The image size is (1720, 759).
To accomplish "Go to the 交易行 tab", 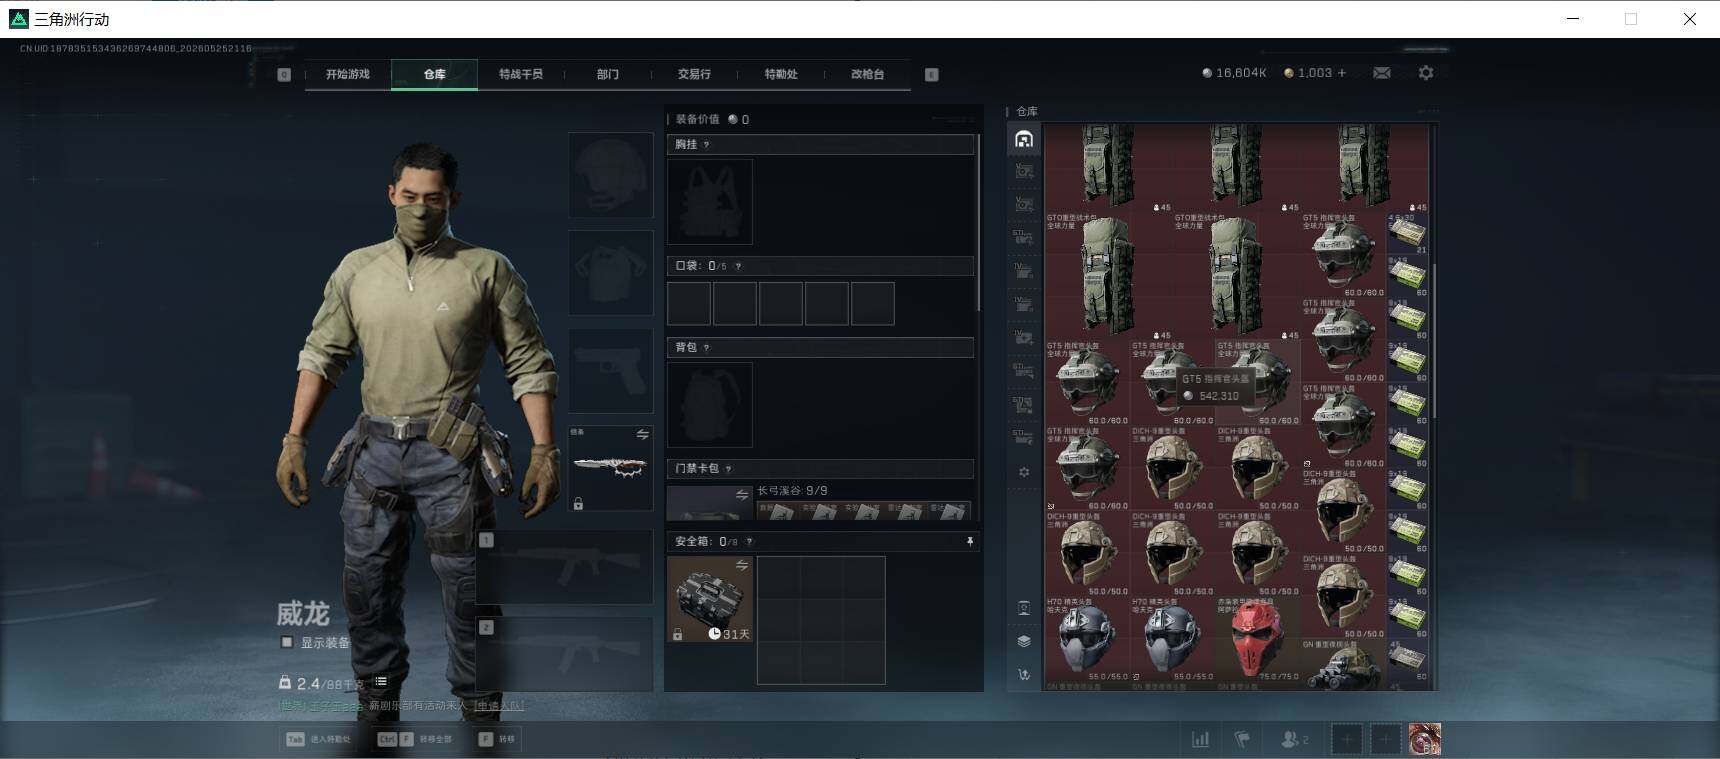I will [694, 74].
